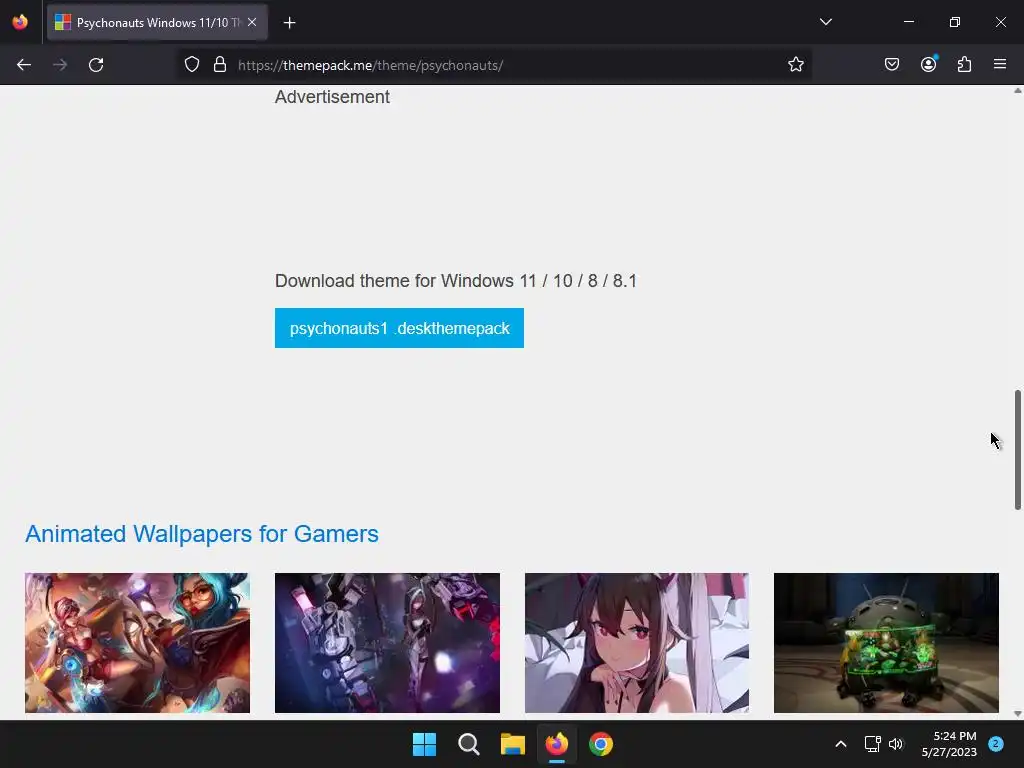Show hidden system tray icons
Screen dimensions: 1024x768
pos(840,744)
